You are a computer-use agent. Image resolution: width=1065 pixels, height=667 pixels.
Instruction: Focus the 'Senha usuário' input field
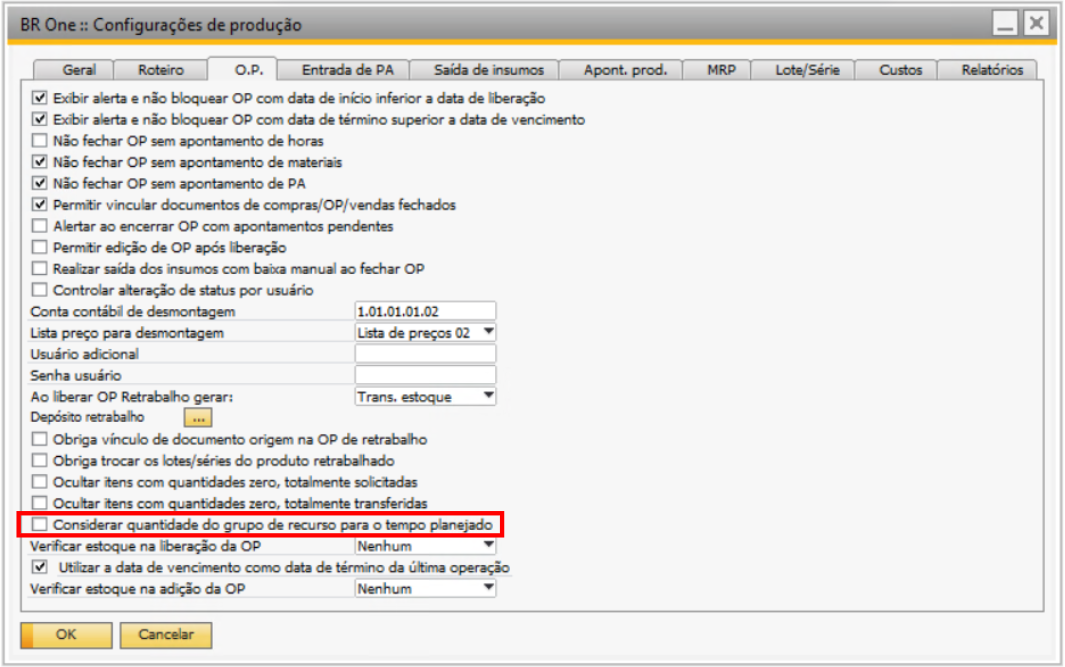[x=426, y=375]
